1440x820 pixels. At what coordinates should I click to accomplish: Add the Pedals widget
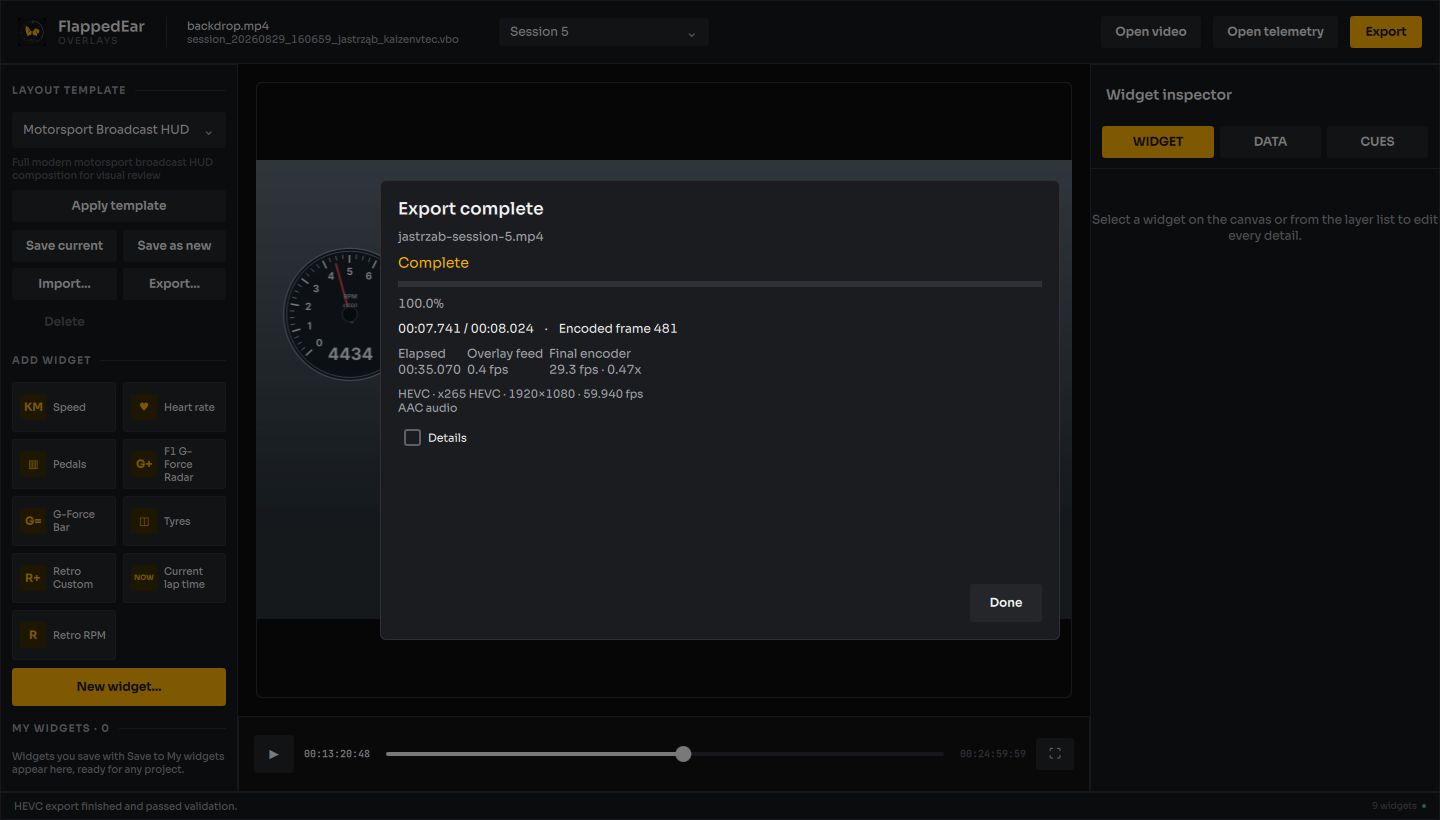pos(64,464)
